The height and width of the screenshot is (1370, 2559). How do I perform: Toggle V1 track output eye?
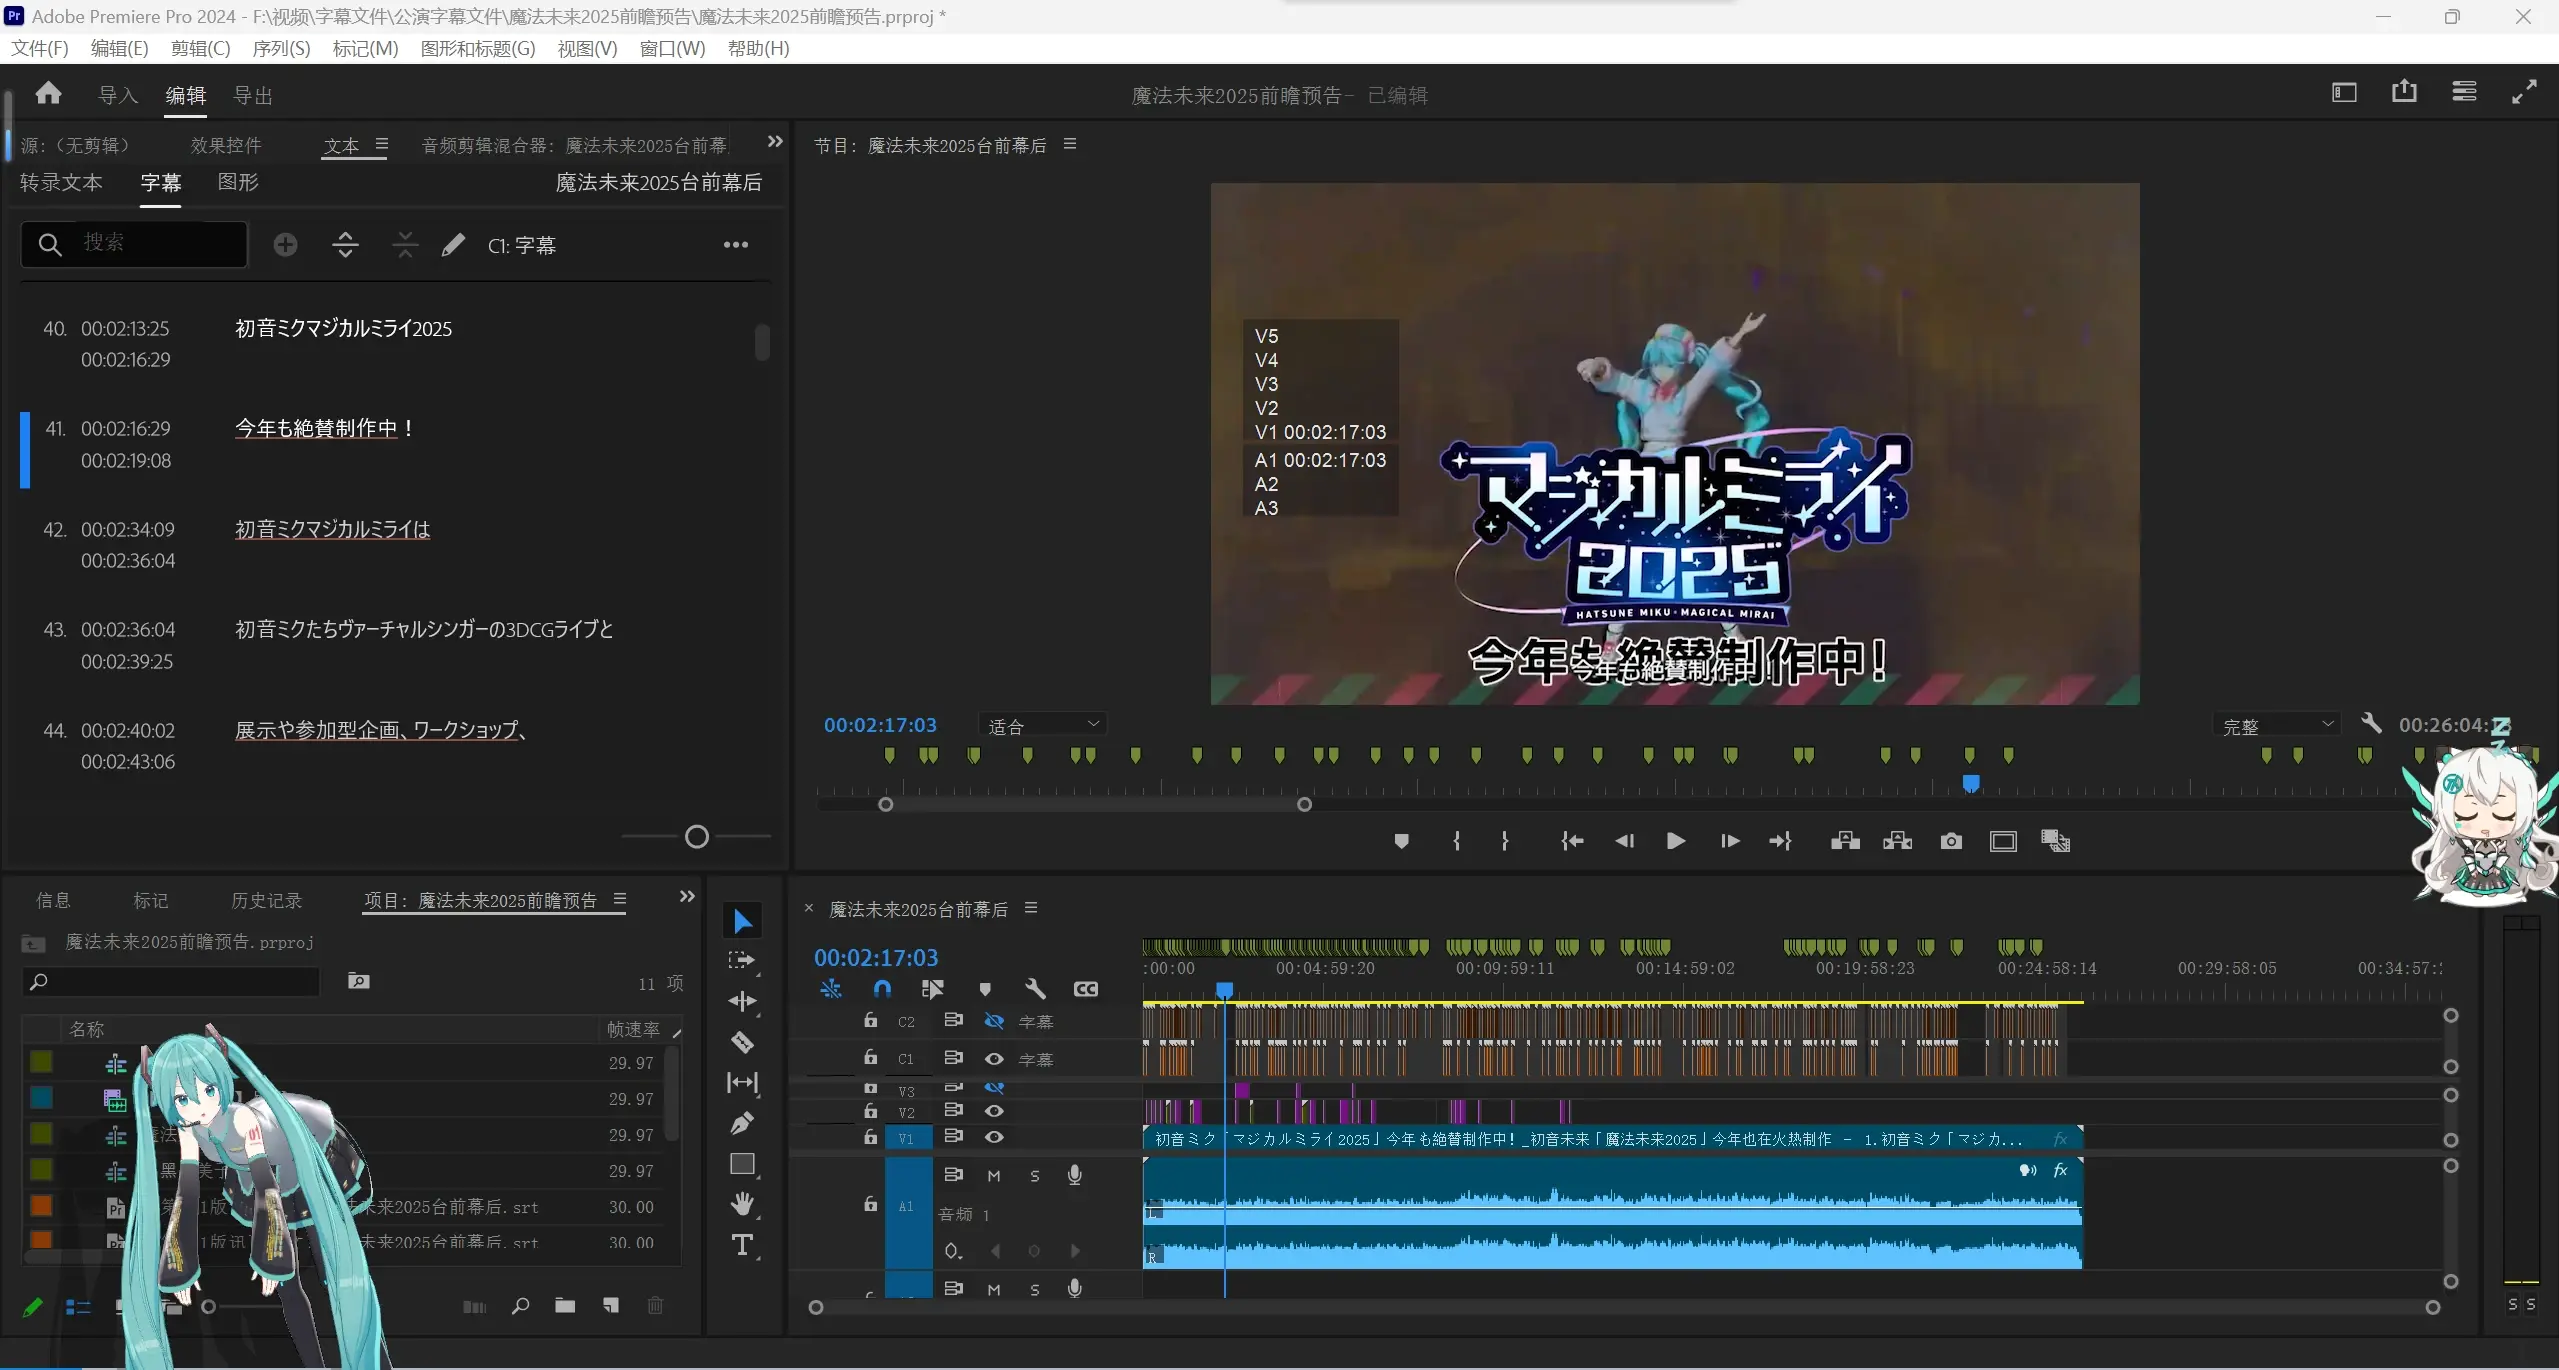click(994, 1137)
